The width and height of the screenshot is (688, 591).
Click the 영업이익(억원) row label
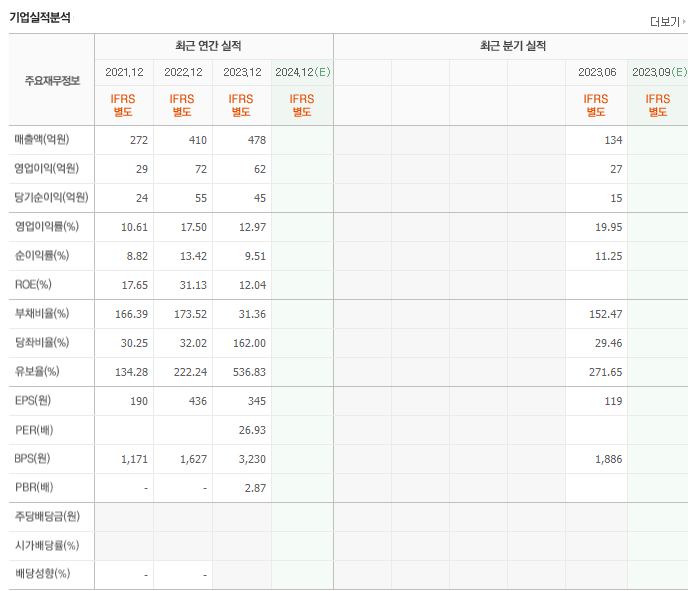point(47,168)
